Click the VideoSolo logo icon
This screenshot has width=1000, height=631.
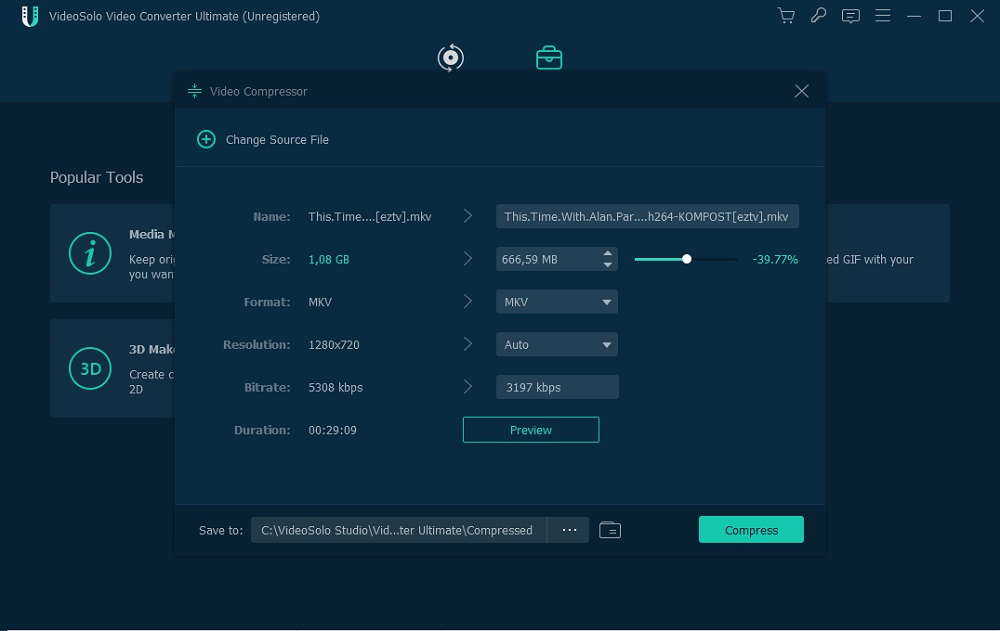(x=30, y=16)
